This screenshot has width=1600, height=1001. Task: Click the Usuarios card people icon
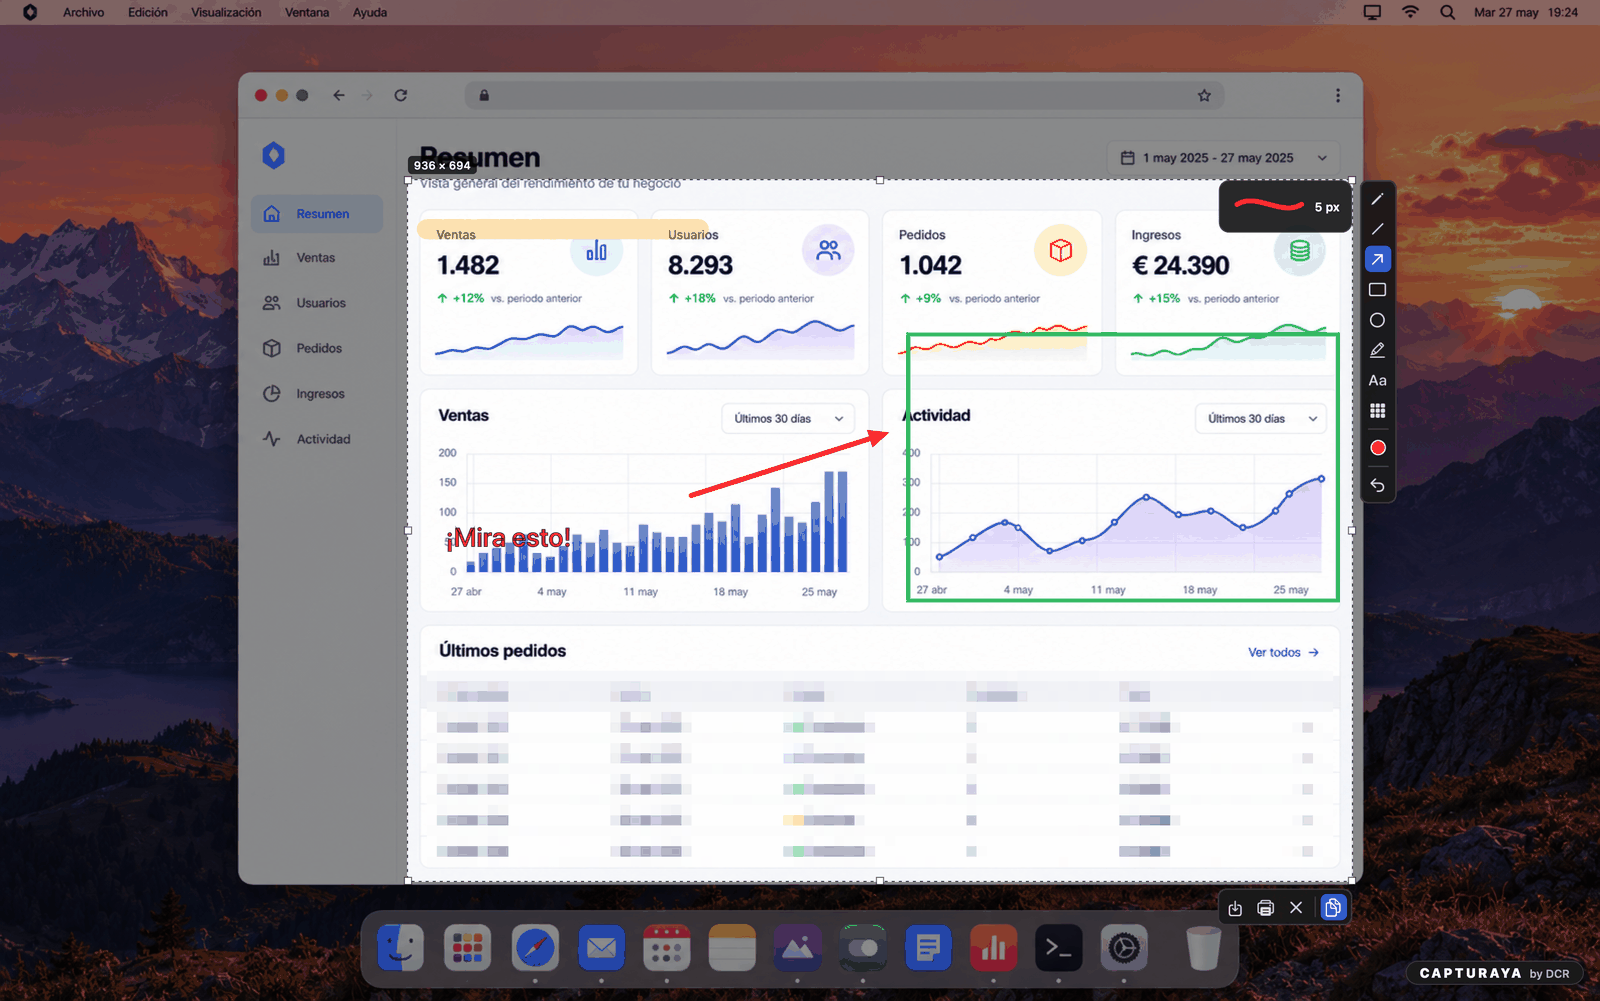point(828,250)
